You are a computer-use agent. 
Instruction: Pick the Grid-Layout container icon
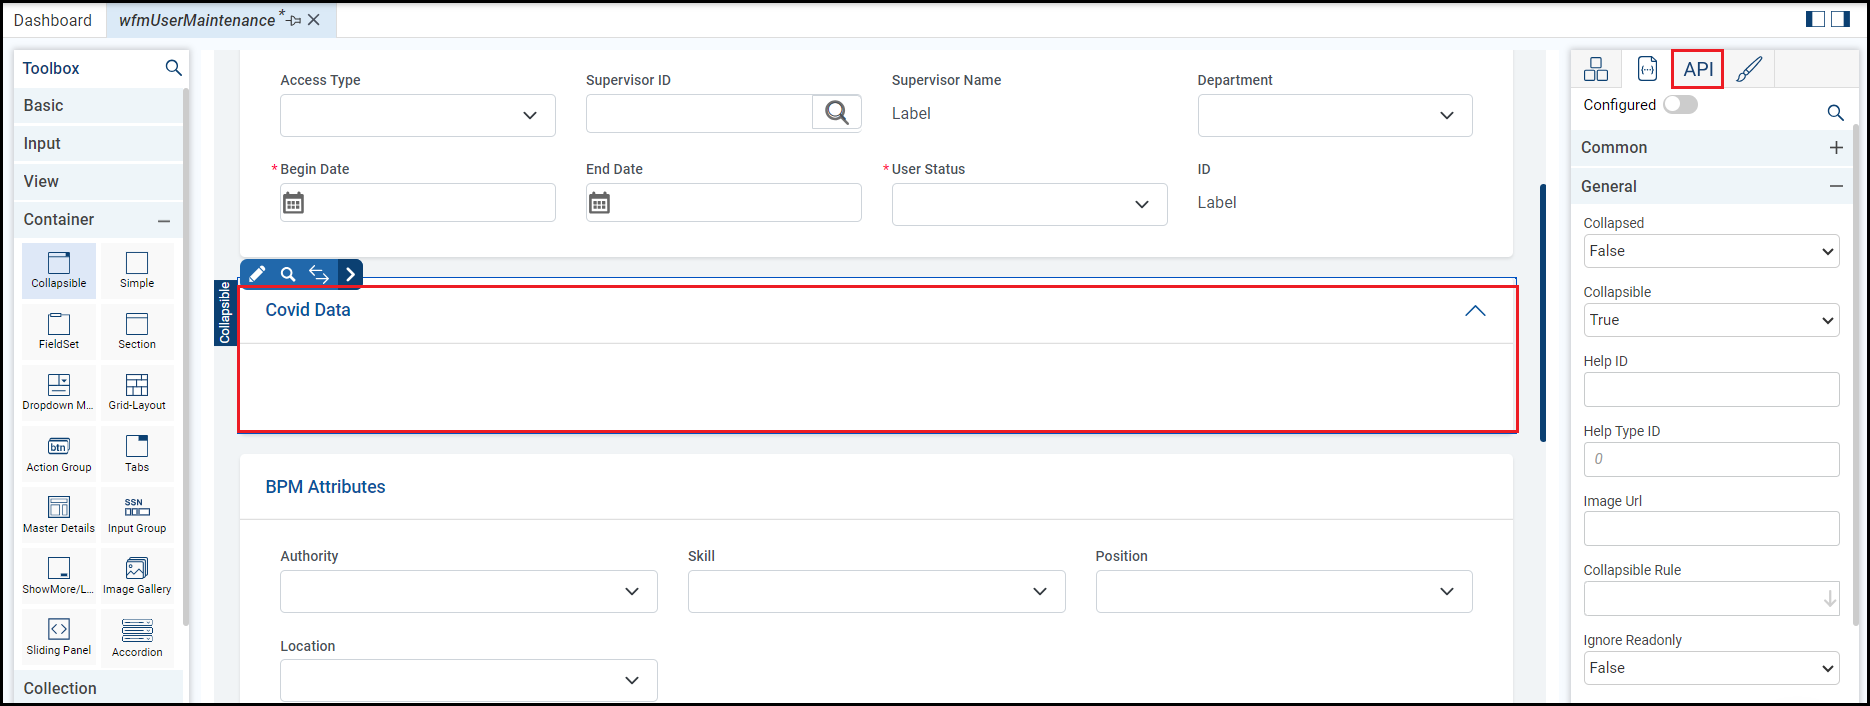coord(137,391)
